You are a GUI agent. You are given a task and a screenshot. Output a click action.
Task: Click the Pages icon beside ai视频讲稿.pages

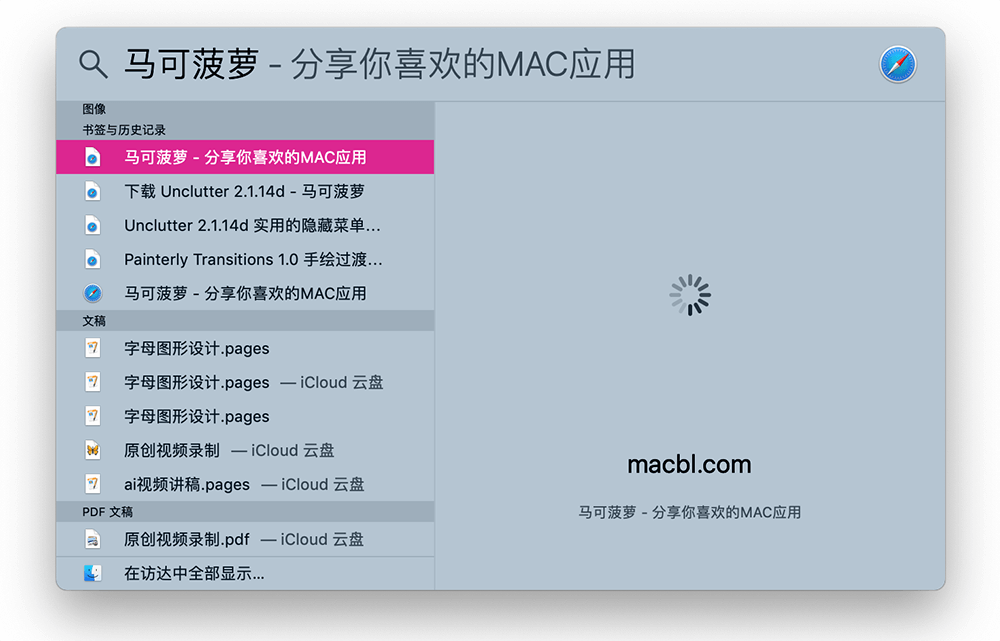(92, 484)
